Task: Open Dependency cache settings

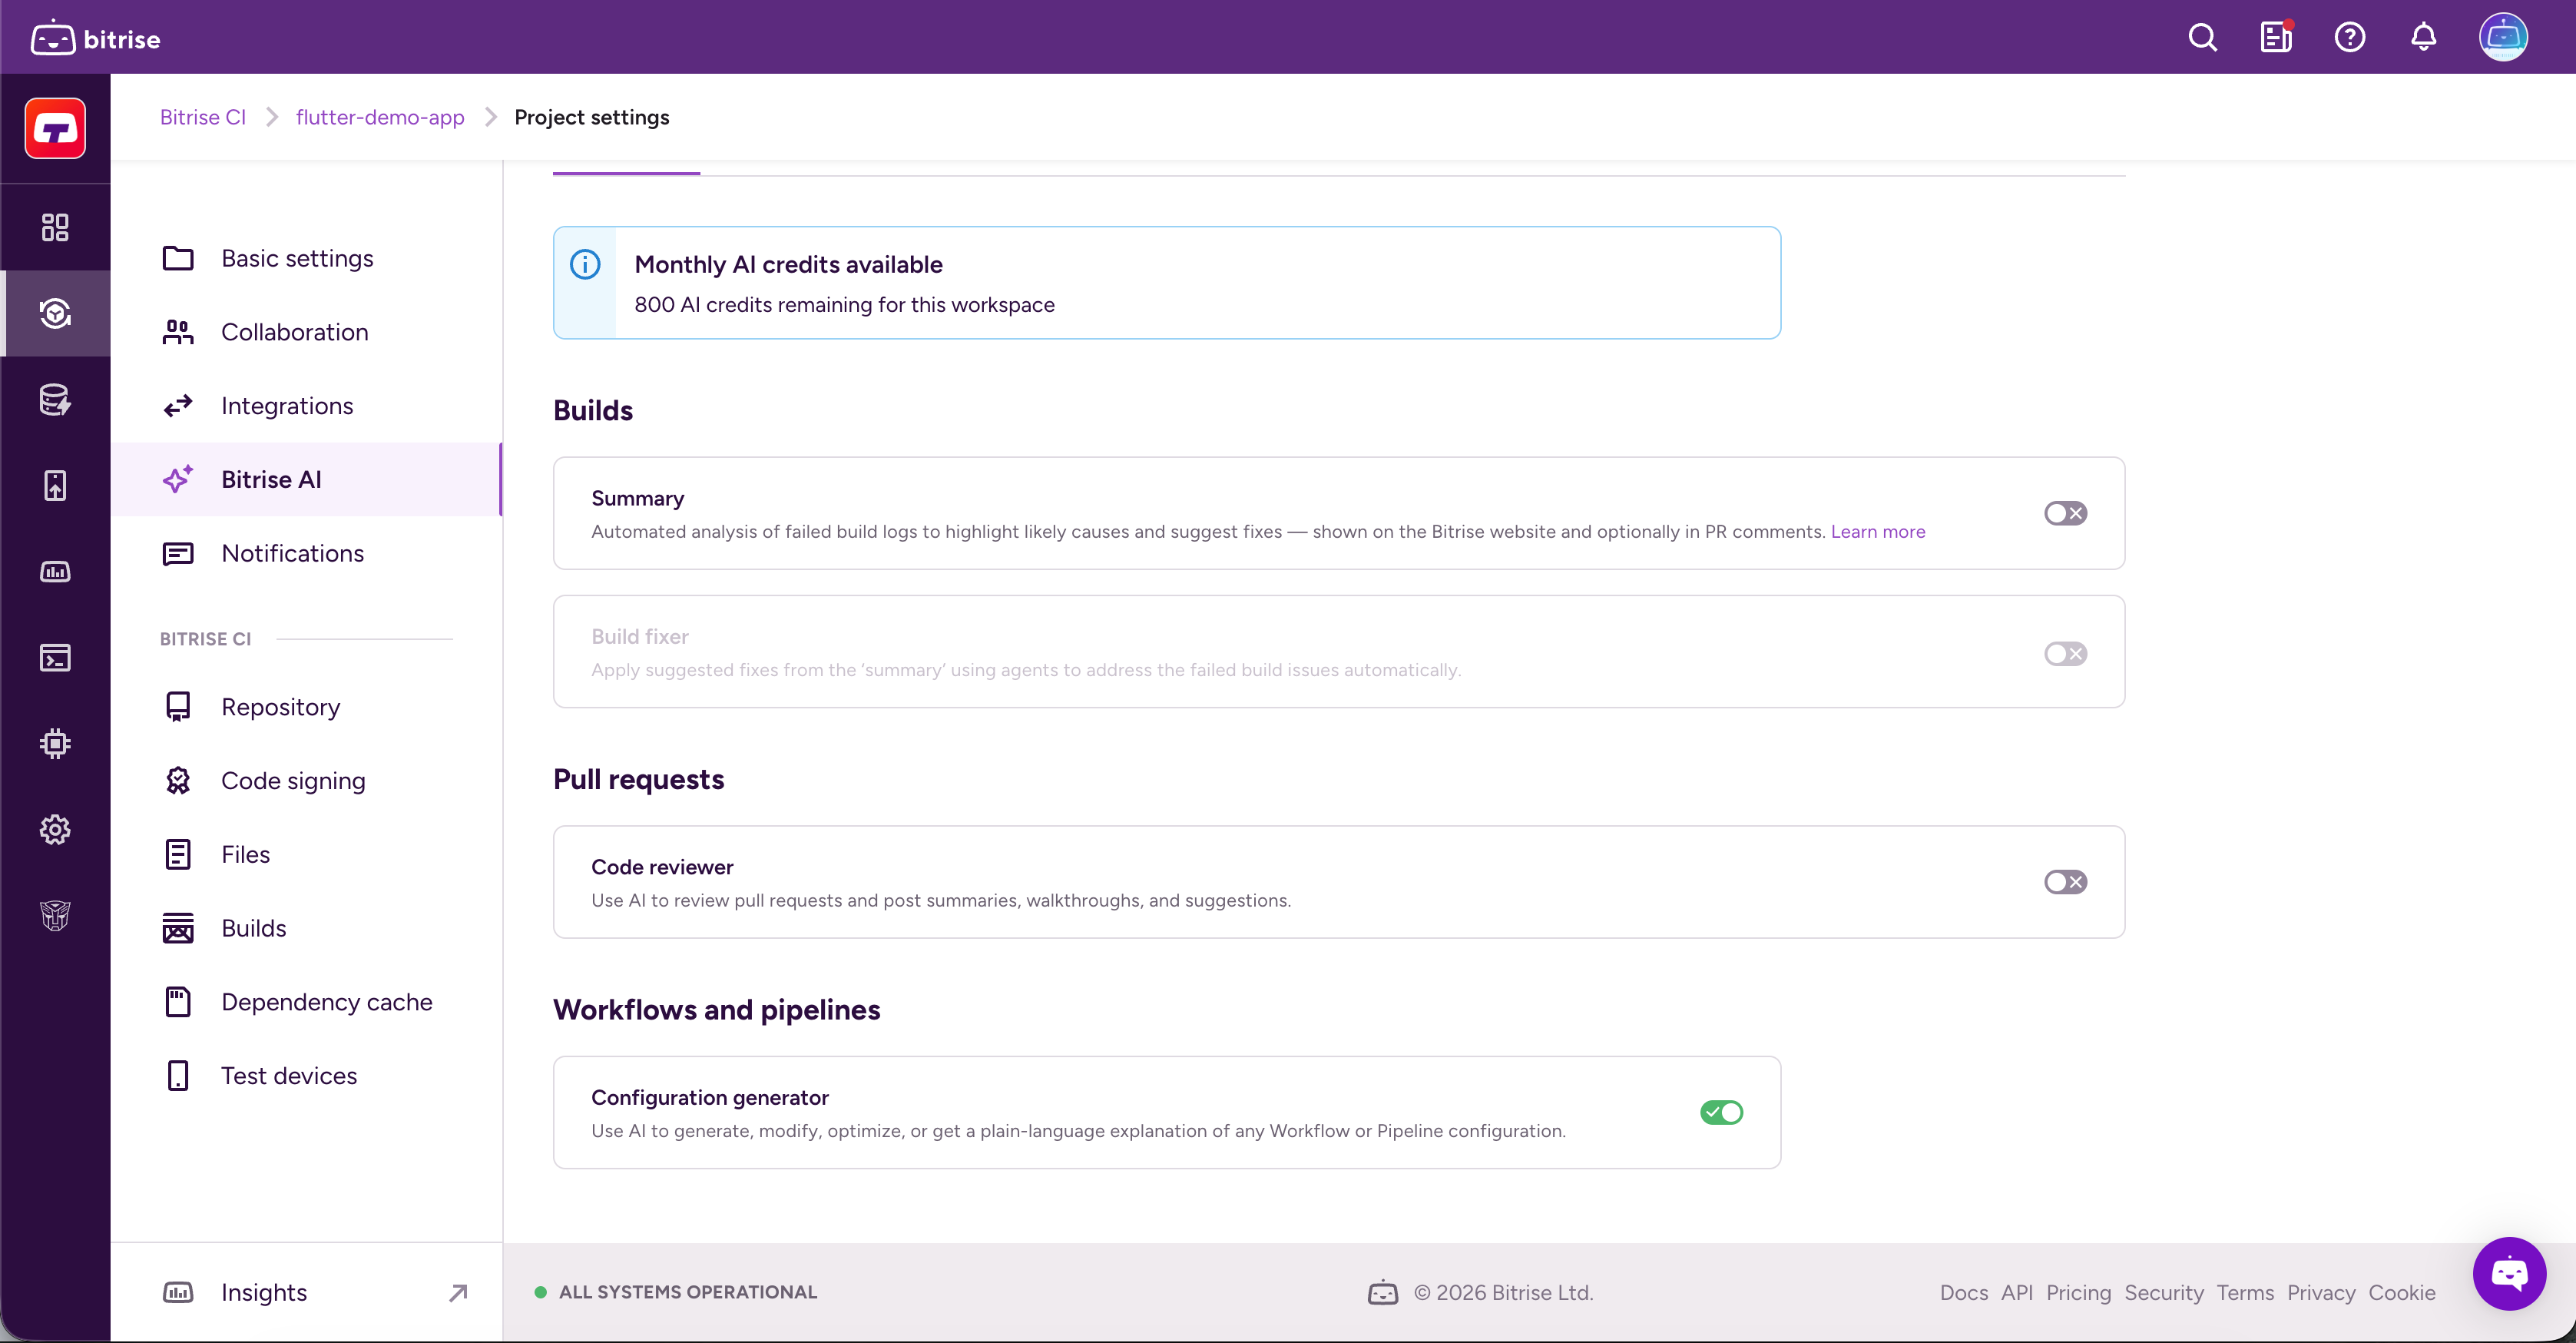Action: tap(306, 1002)
